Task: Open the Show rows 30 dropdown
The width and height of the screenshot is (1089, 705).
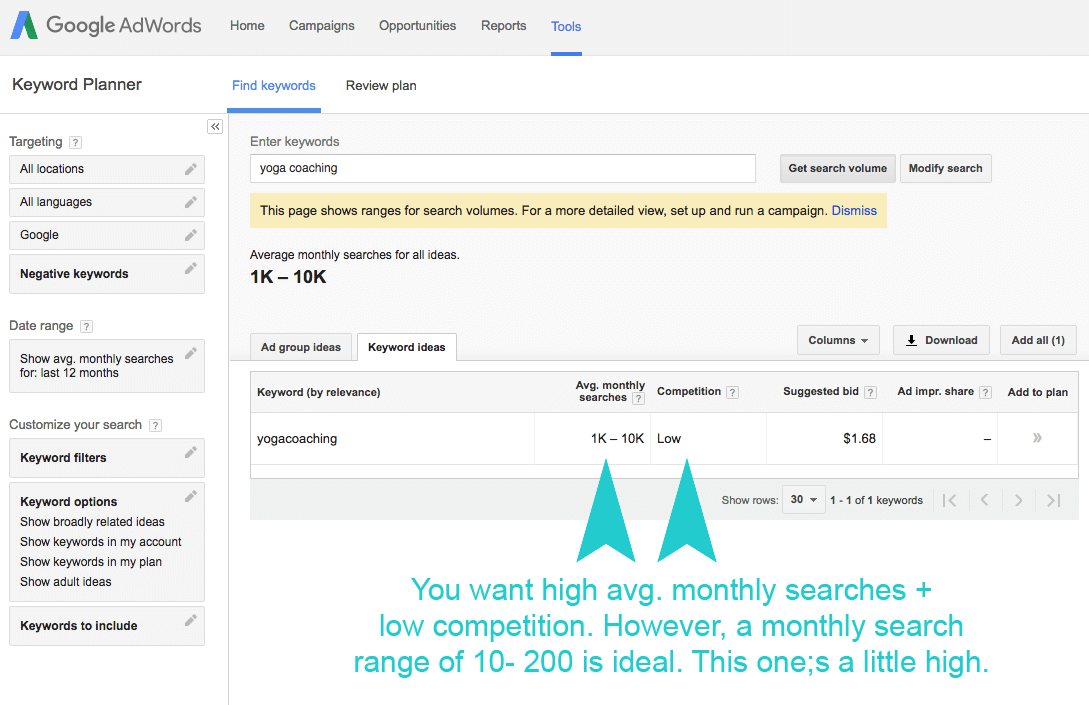Action: pos(804,499)
